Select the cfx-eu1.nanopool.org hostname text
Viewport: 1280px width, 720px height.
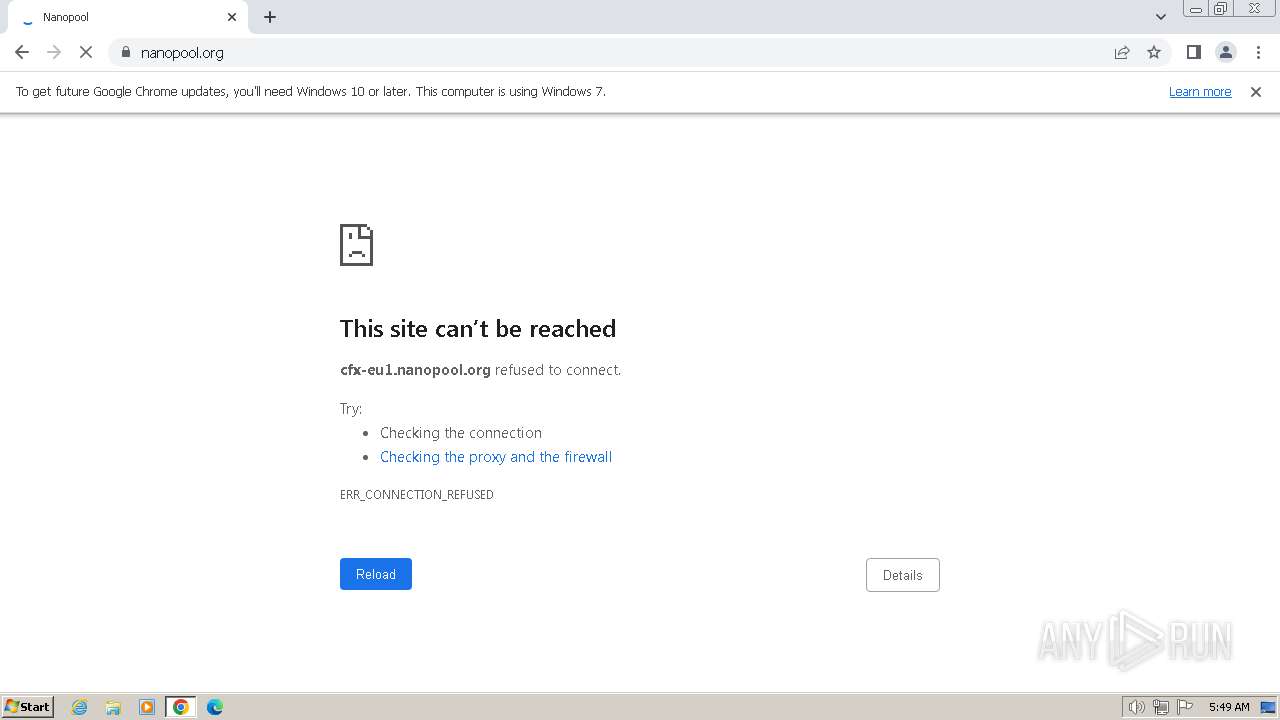415,370
